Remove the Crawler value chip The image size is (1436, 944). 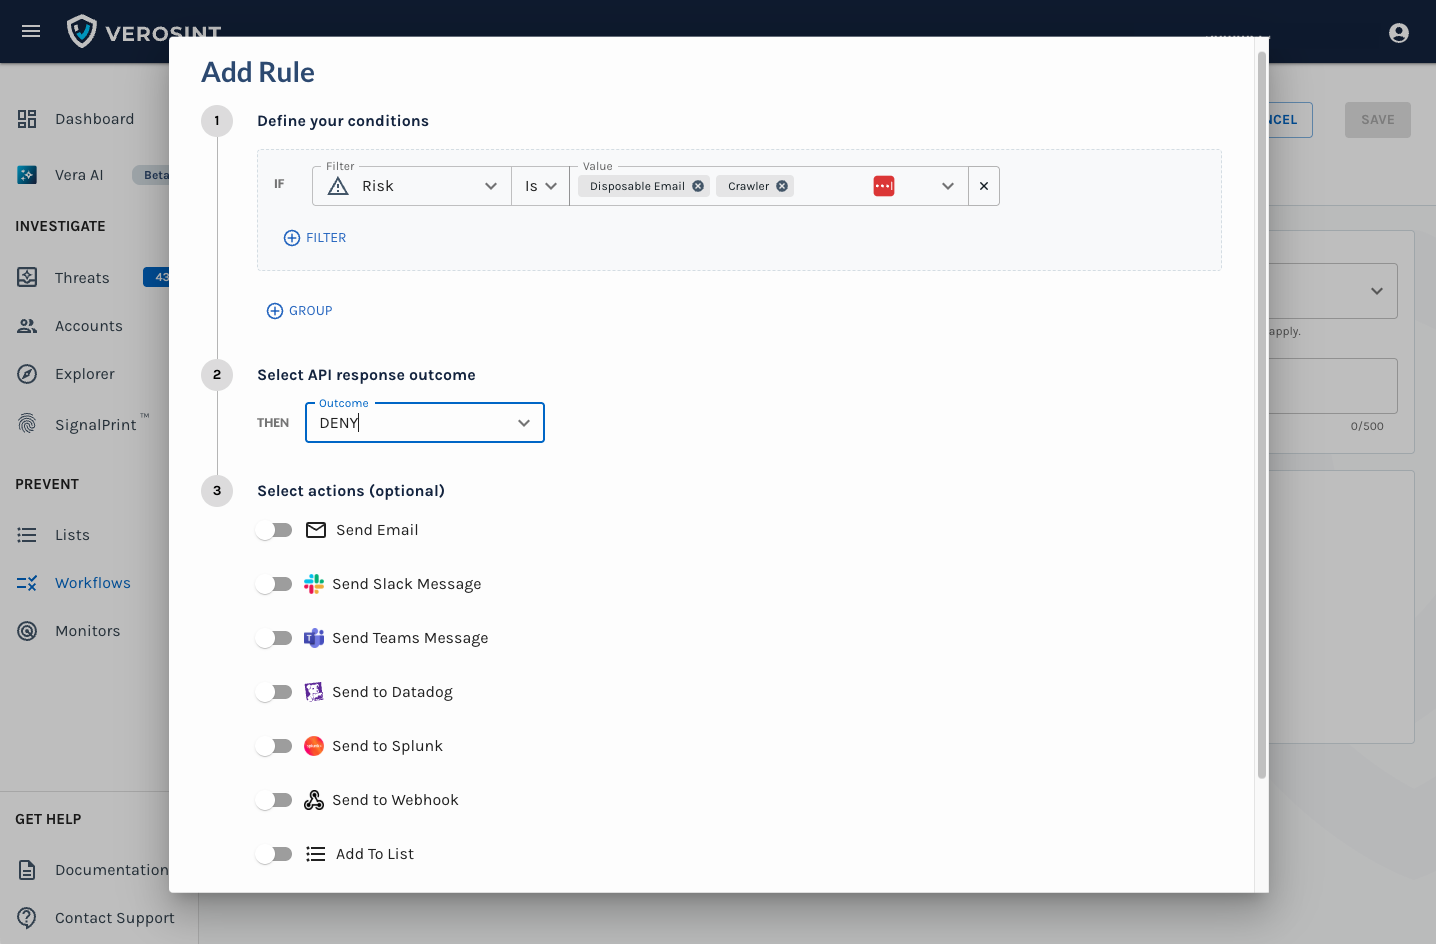[x=782, y=186]
